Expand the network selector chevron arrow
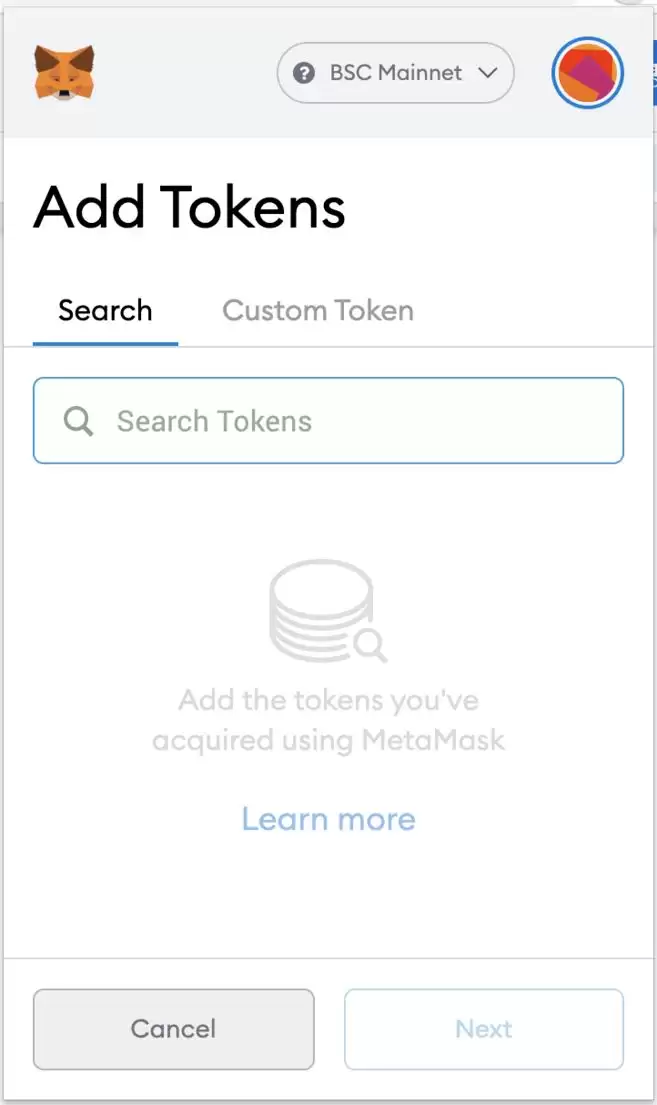 [x=488, y=73]
